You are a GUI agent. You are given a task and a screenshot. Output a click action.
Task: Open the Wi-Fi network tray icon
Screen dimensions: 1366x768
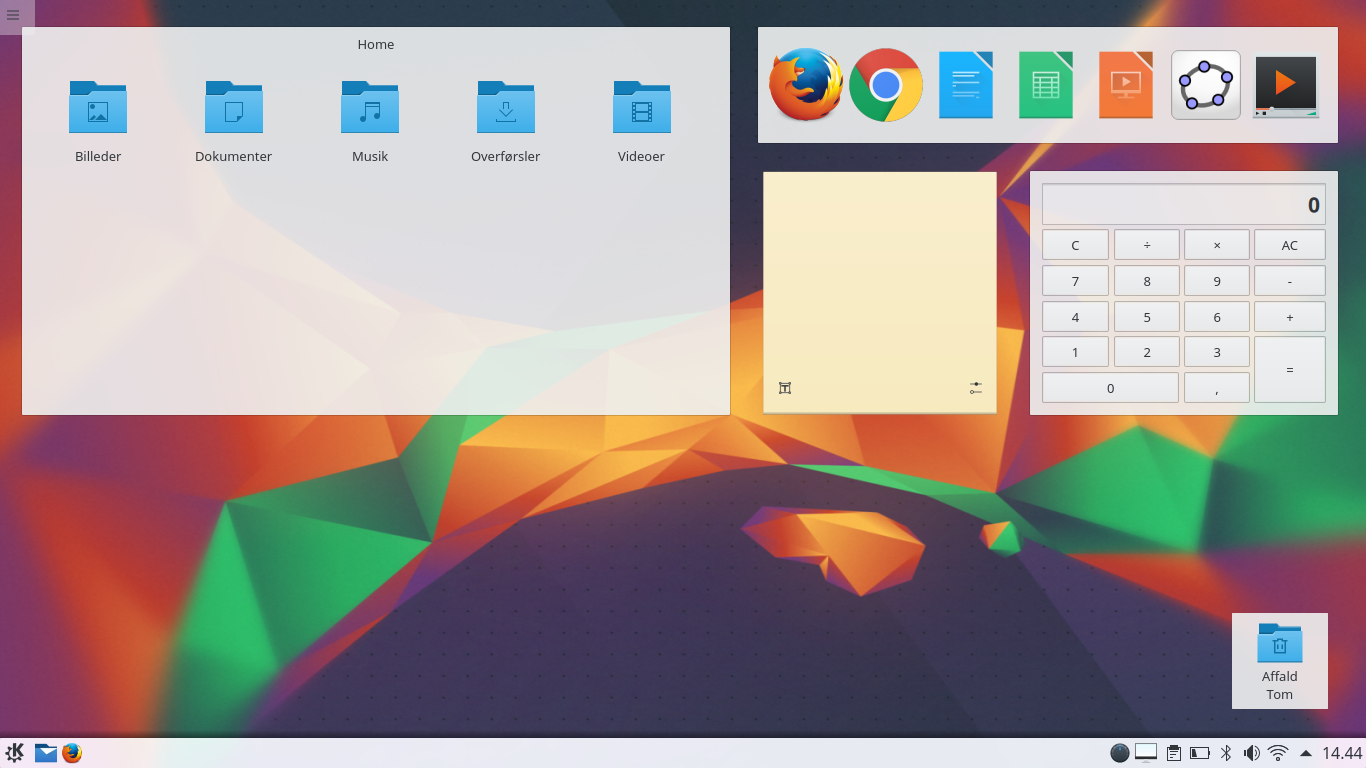tap(1278, 753)
